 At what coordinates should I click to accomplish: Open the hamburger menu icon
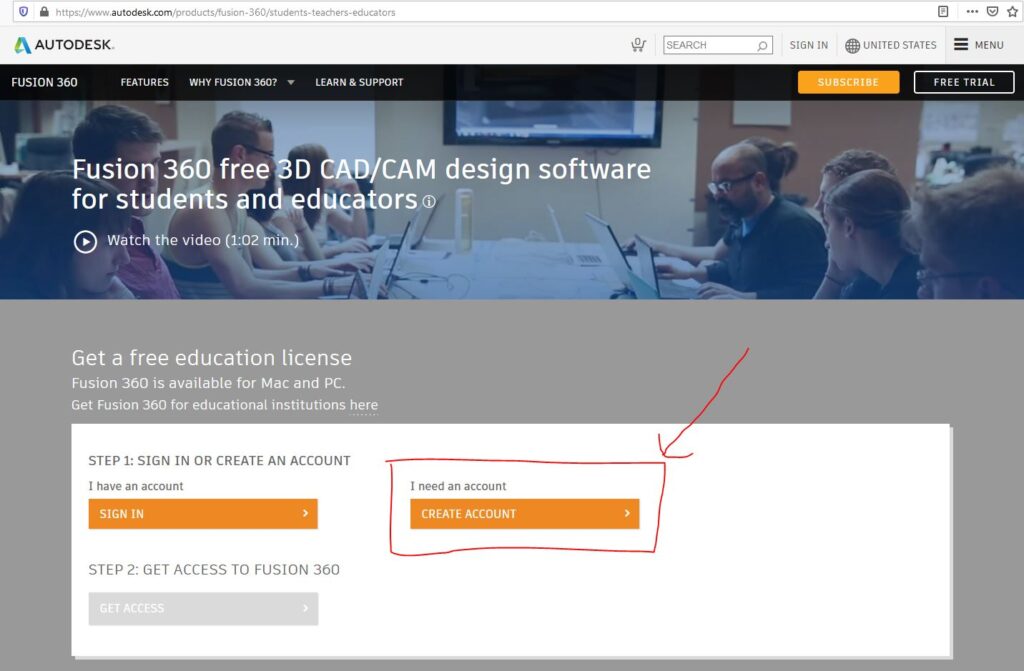[961, 44]
